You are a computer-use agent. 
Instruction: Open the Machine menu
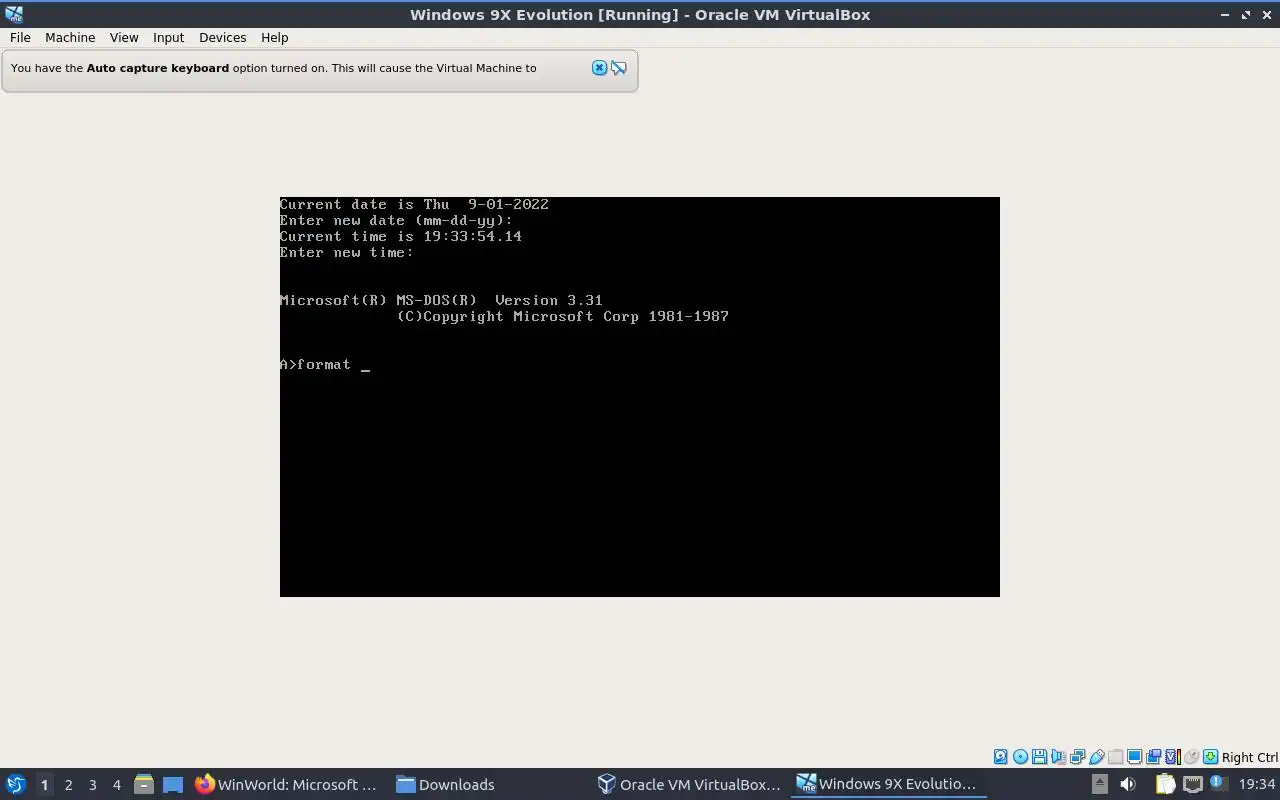click(x=70, y=37)
